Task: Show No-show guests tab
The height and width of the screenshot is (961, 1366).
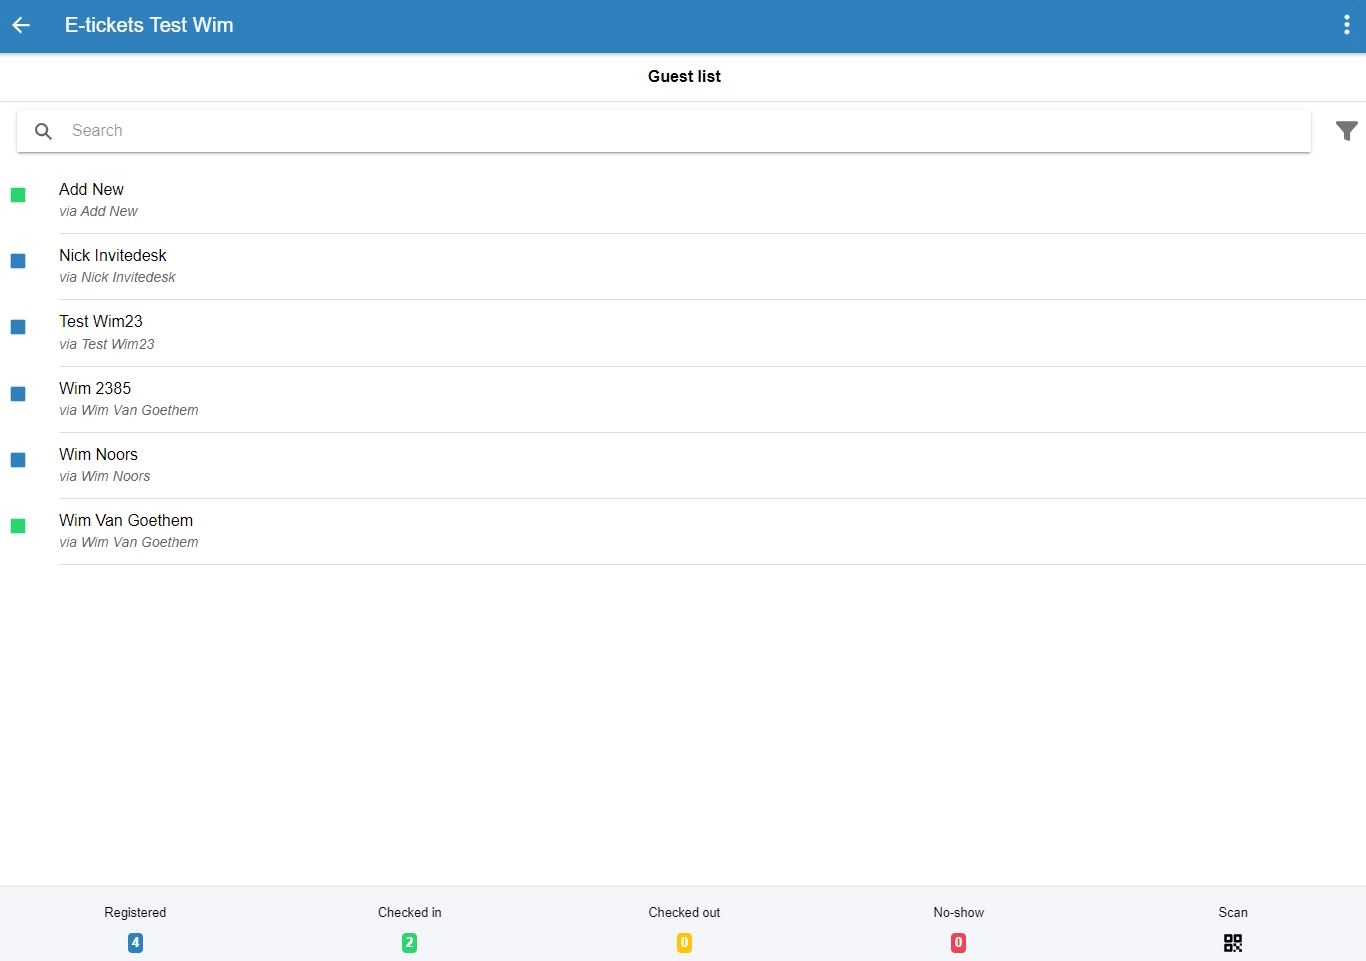Action: [x=958, y=925]
